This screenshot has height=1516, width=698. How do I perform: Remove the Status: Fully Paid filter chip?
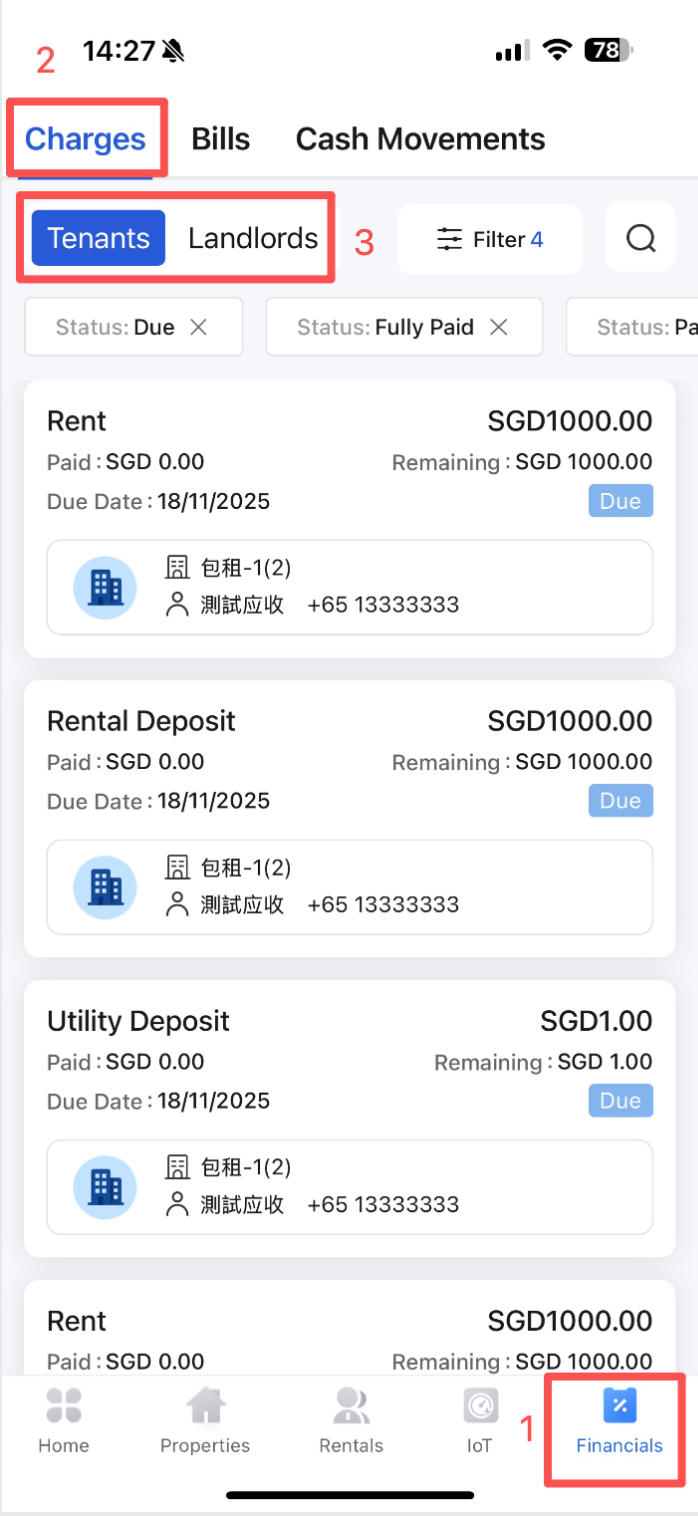point(498,327)
